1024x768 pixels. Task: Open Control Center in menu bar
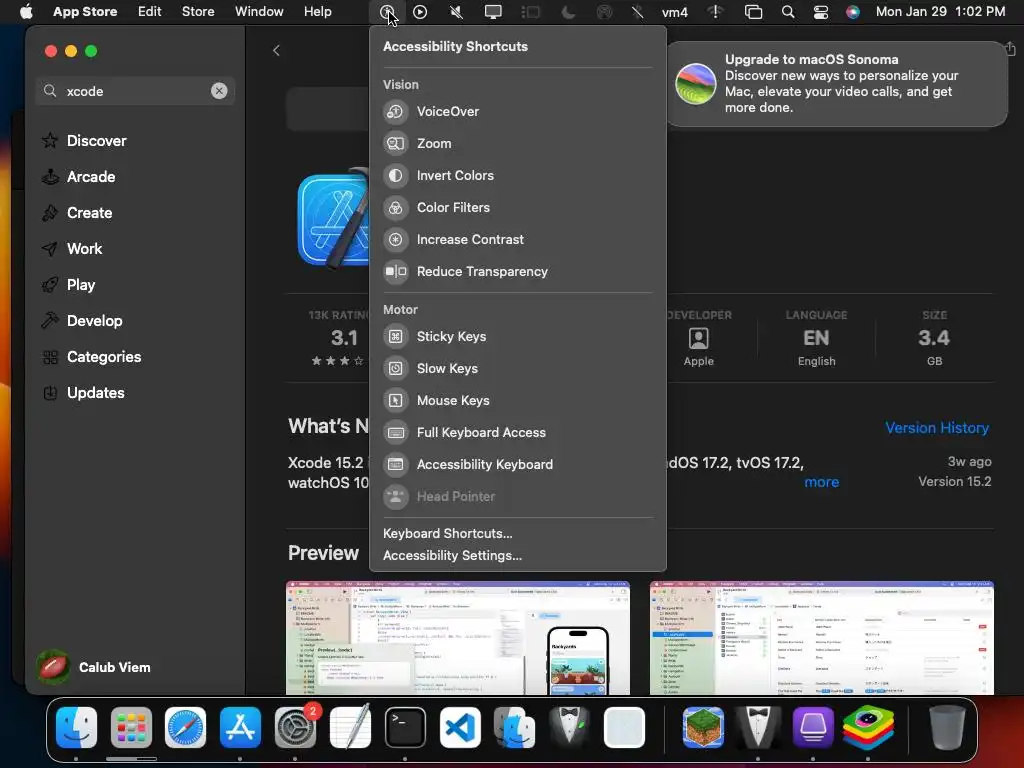click(x=821, y=12)
